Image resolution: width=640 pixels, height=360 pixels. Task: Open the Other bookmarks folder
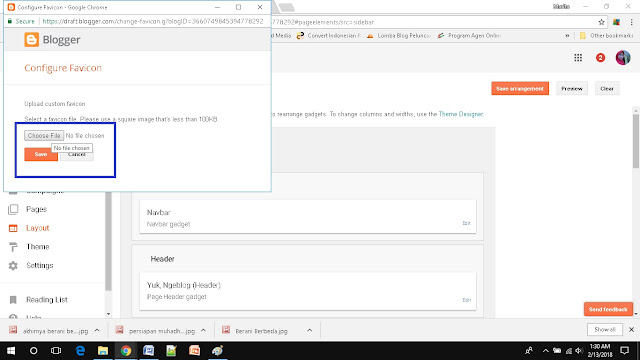tap(607, 36)
